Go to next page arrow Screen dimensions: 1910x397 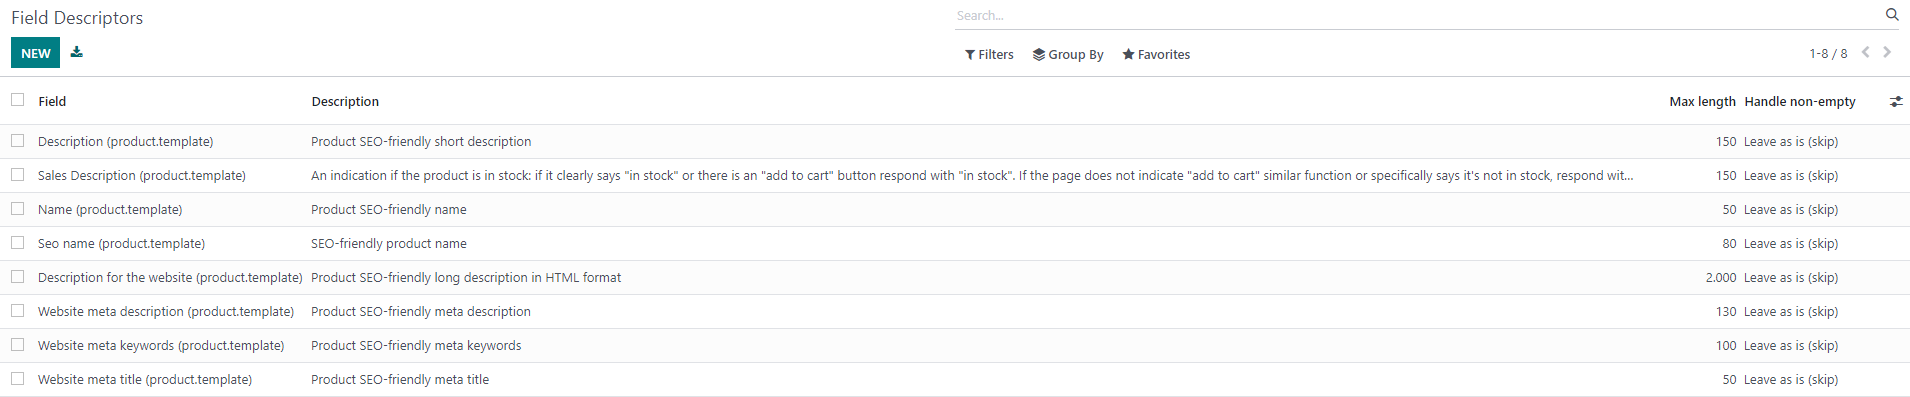pos(1887,52)
